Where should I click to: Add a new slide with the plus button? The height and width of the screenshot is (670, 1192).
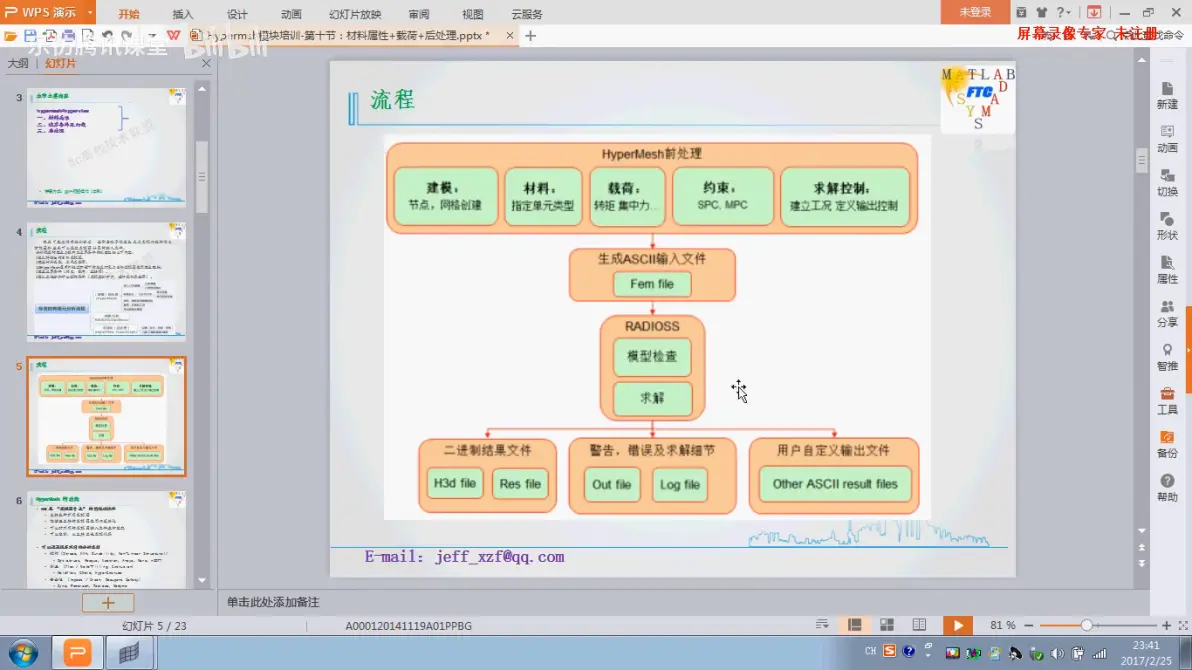[108, 602]
